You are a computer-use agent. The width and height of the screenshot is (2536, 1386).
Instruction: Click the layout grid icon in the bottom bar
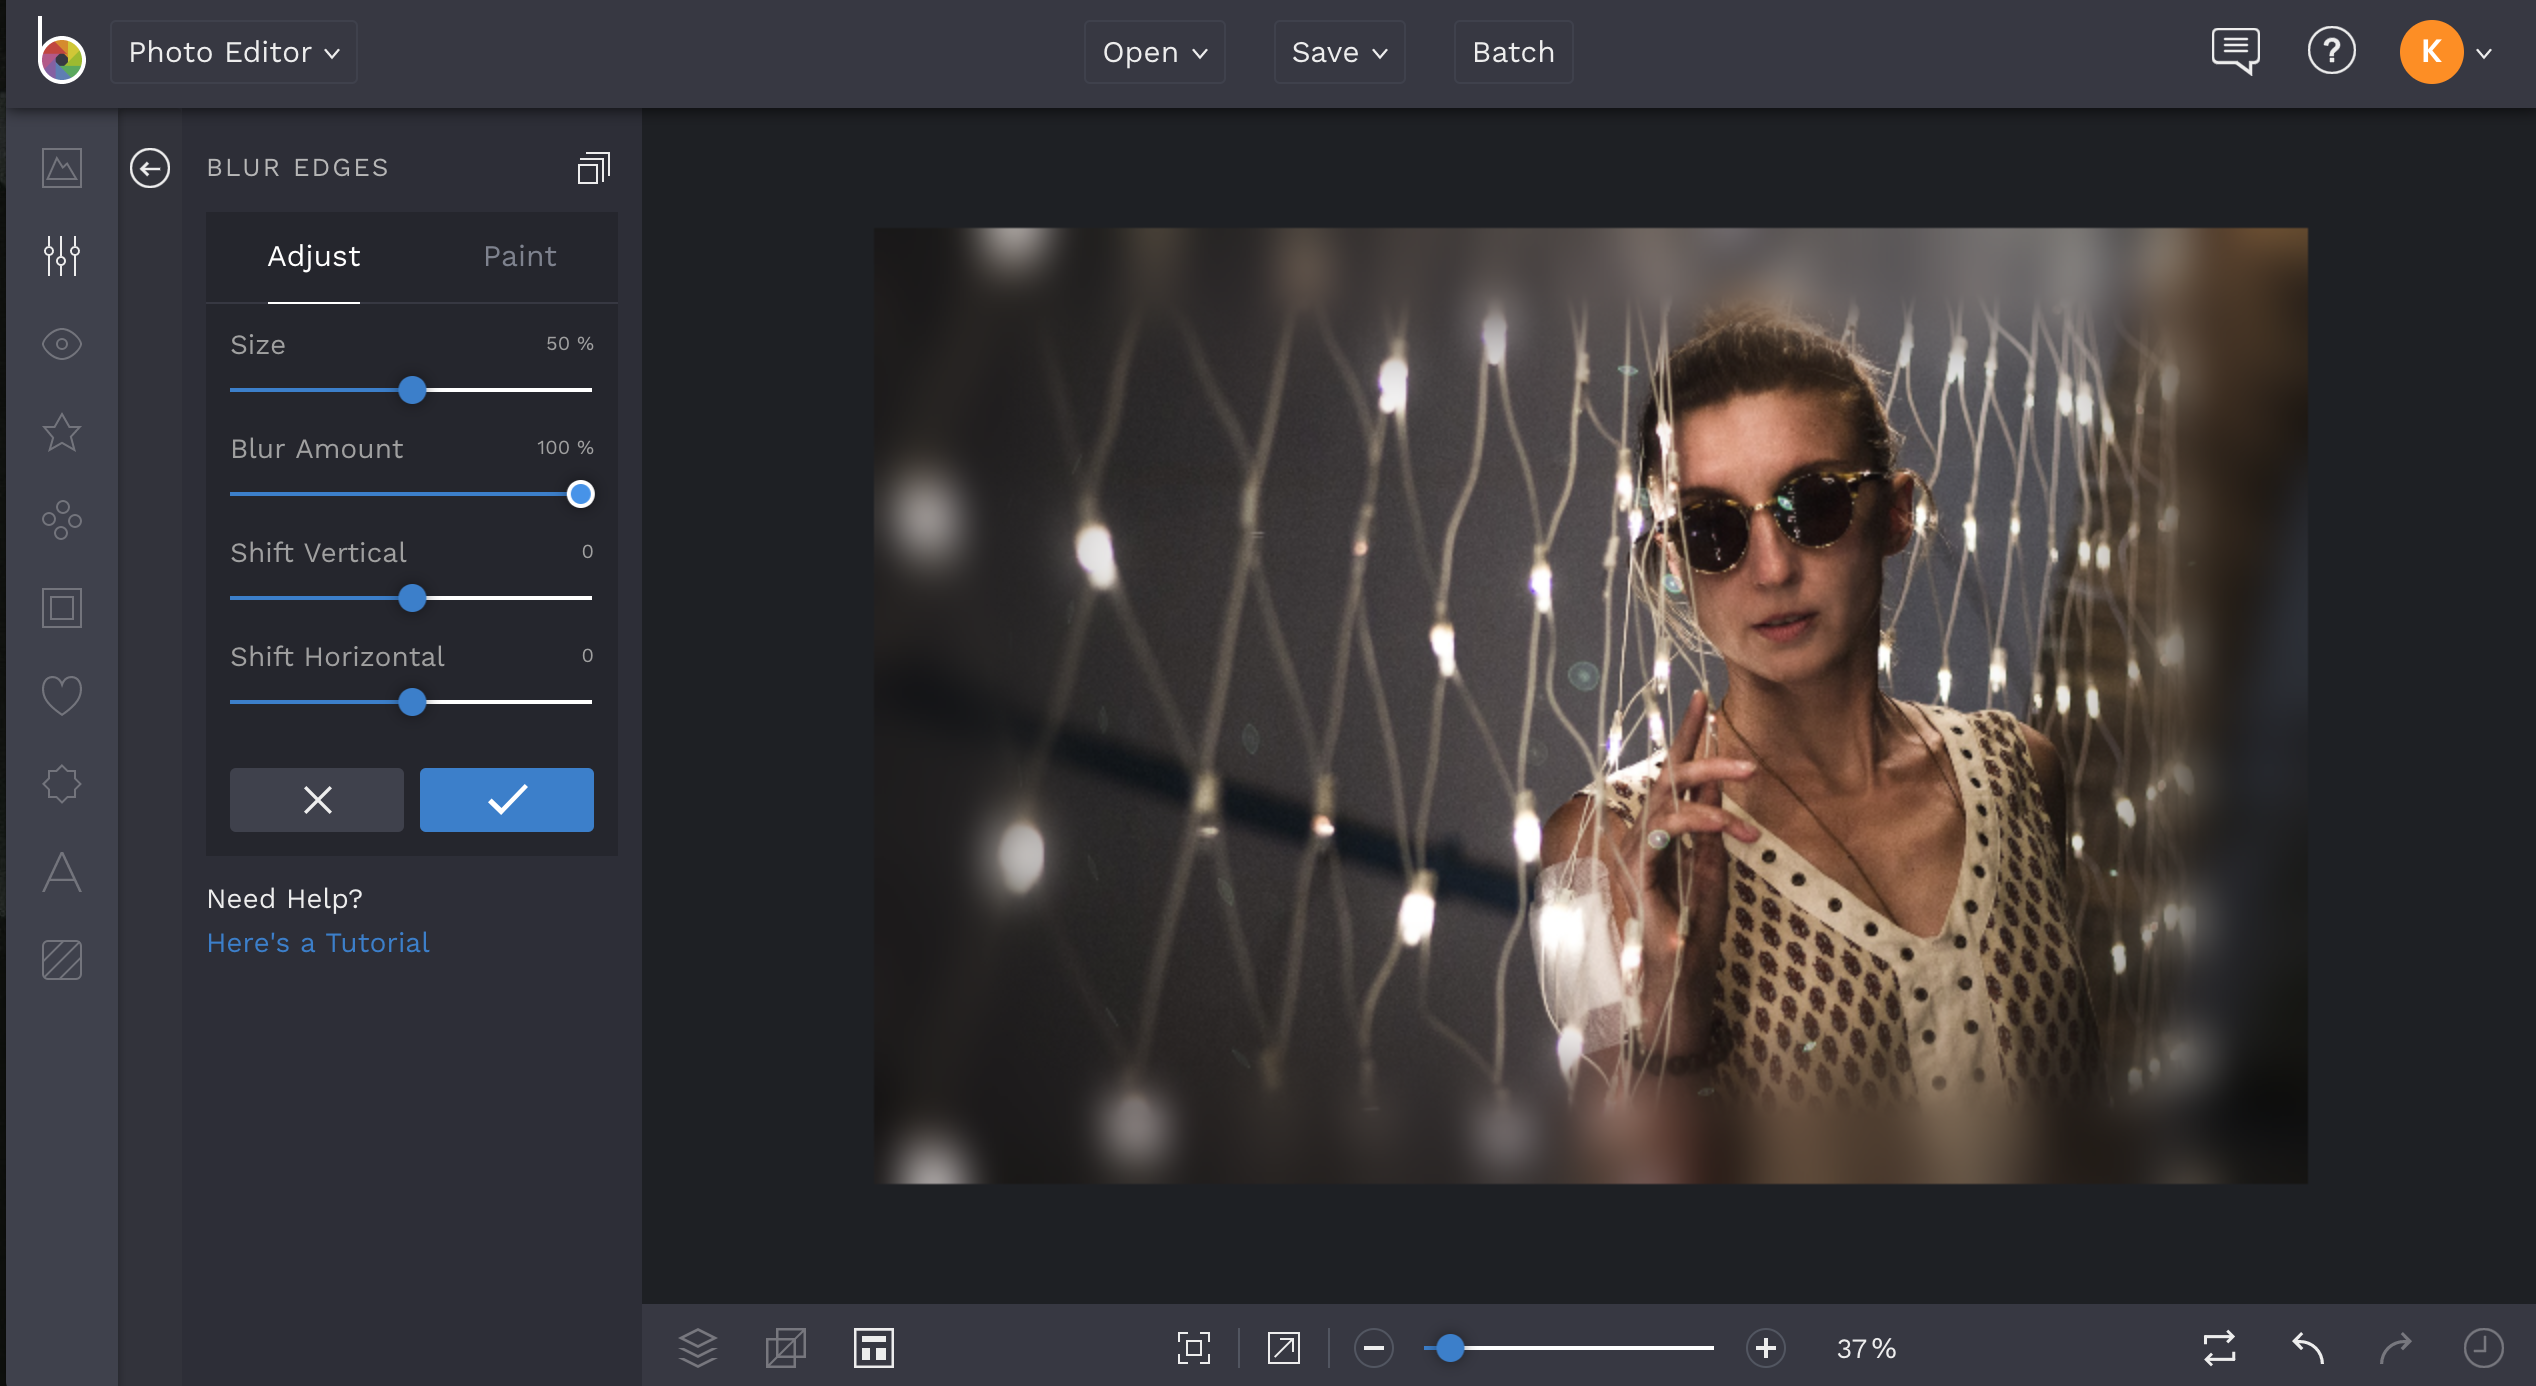click(x=874, y=1348)
